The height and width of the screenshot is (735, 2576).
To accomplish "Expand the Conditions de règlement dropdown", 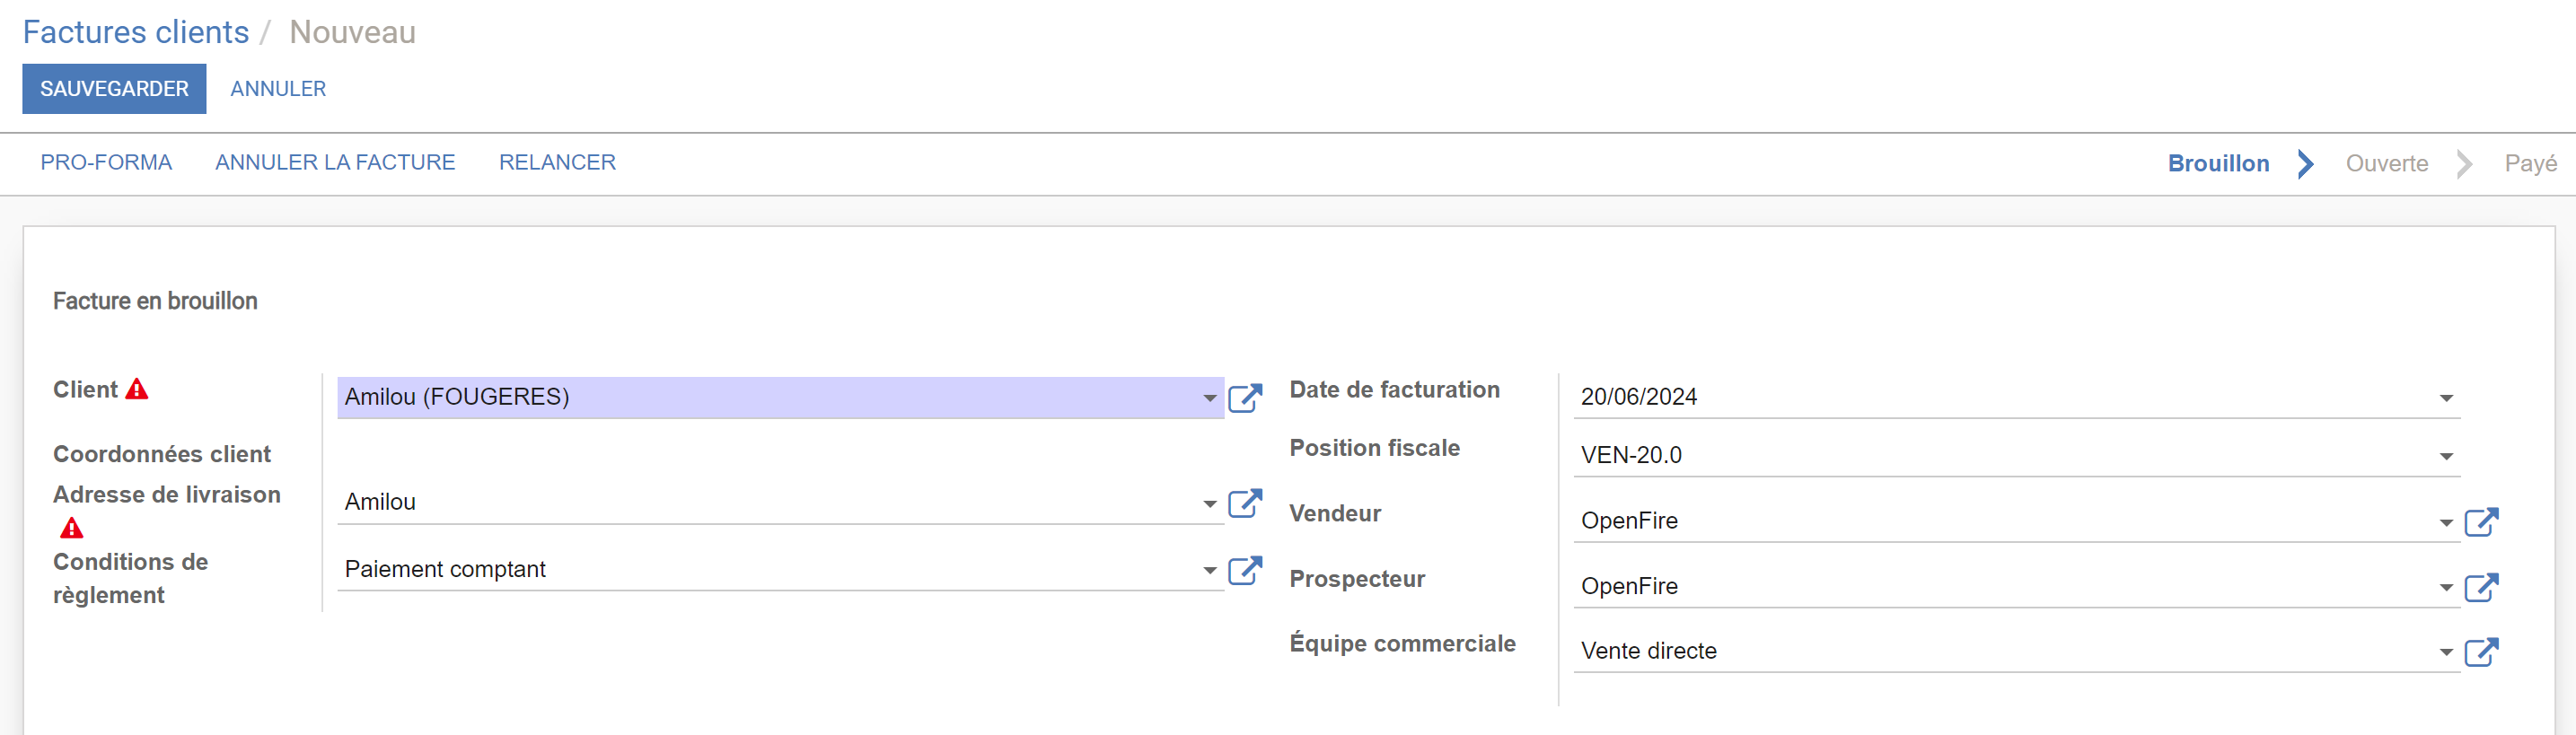I will pyautogui.click(x=1209, y=570).
